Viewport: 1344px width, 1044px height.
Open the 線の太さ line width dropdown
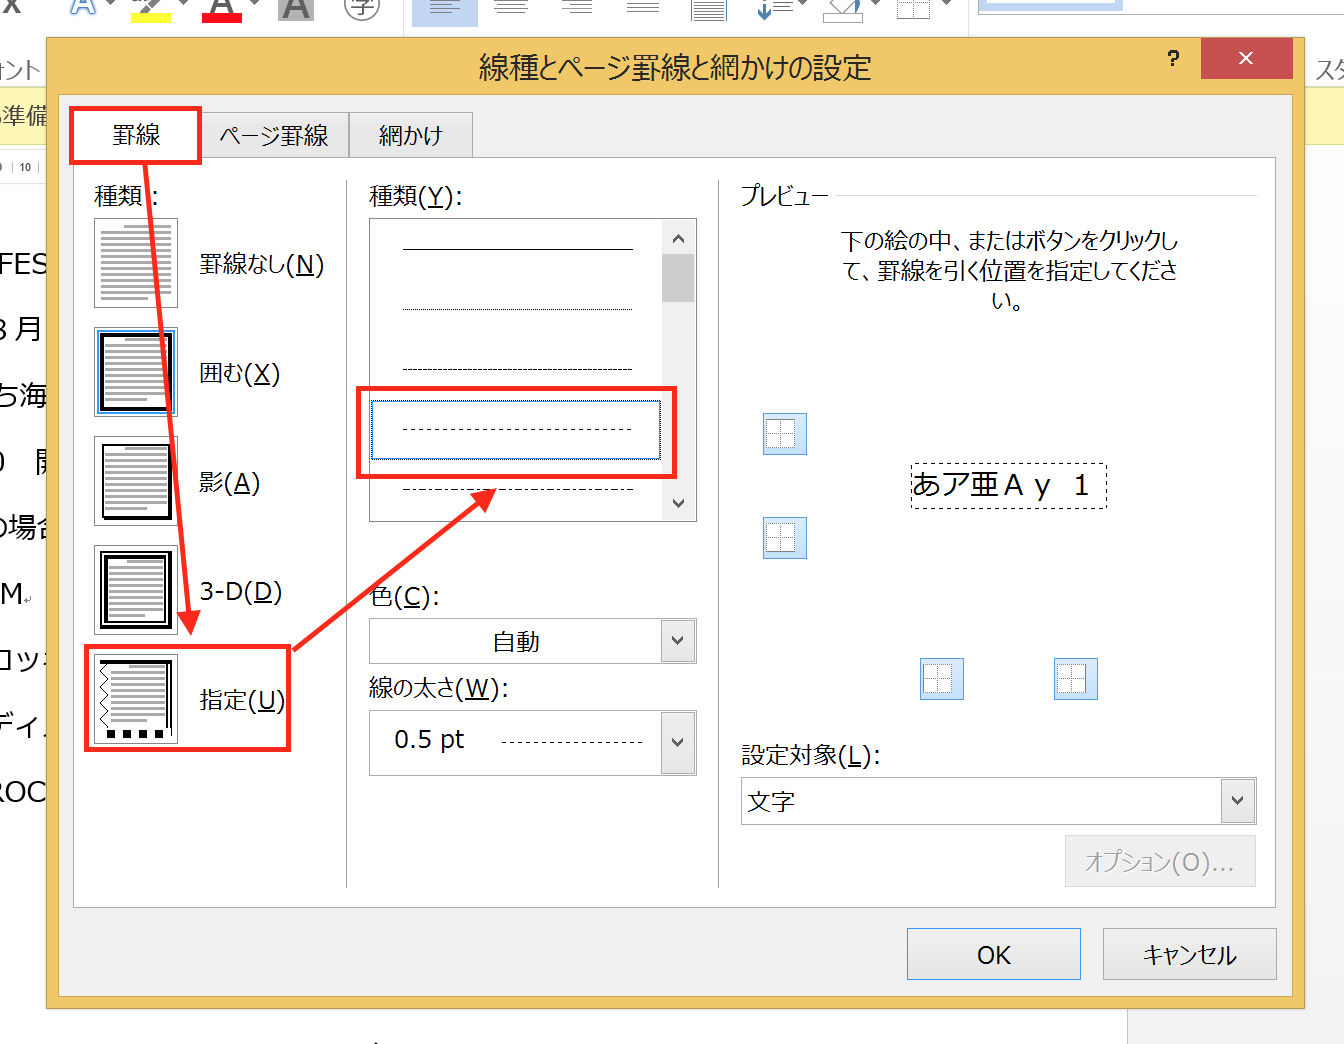(x=678, y=742)
